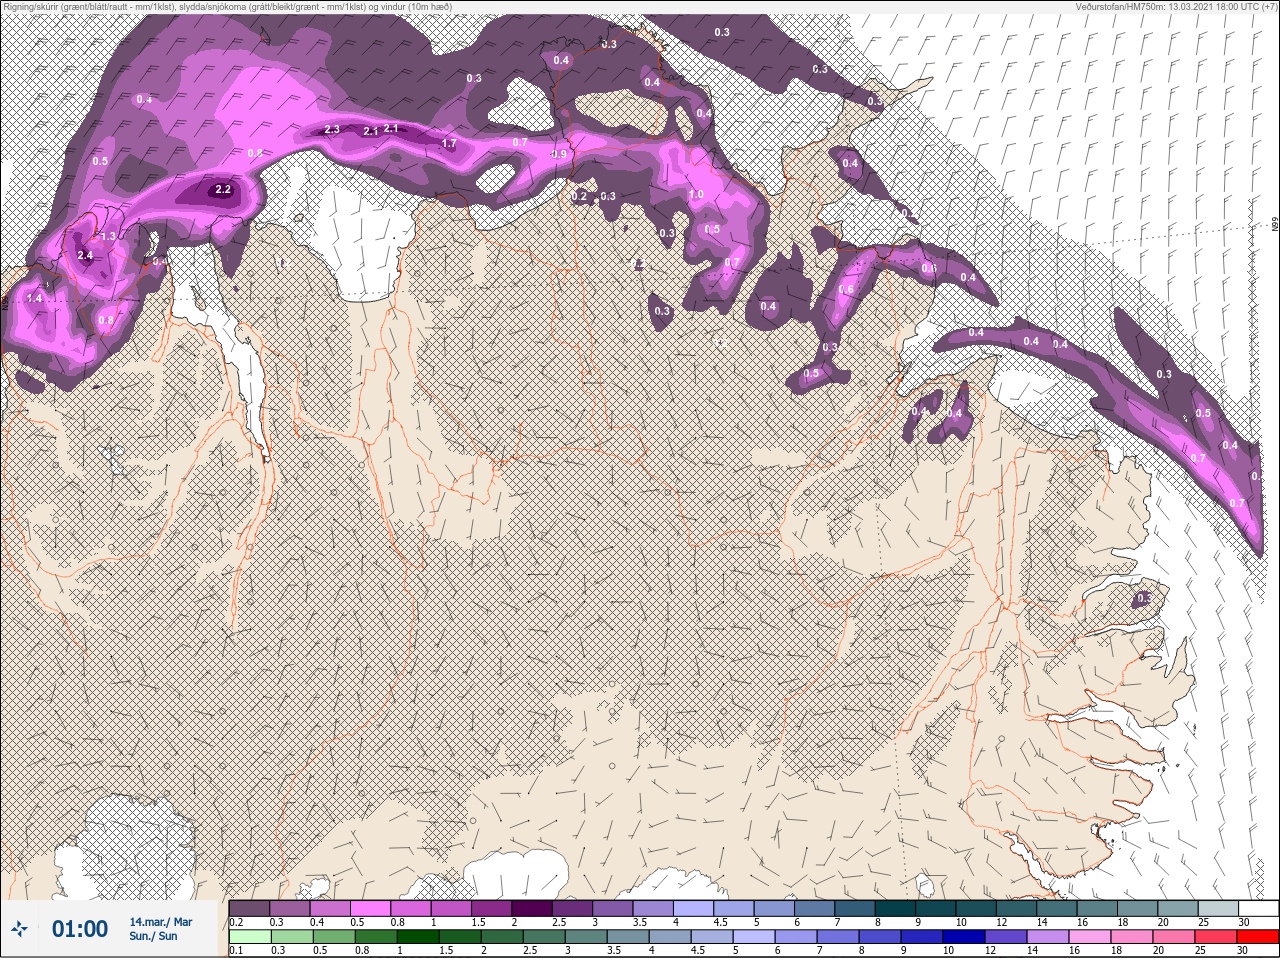This screenshot has height=958, width=1280.
Task: Click the 1.7 precipitation value on map
Action: [x=449, y=144]
